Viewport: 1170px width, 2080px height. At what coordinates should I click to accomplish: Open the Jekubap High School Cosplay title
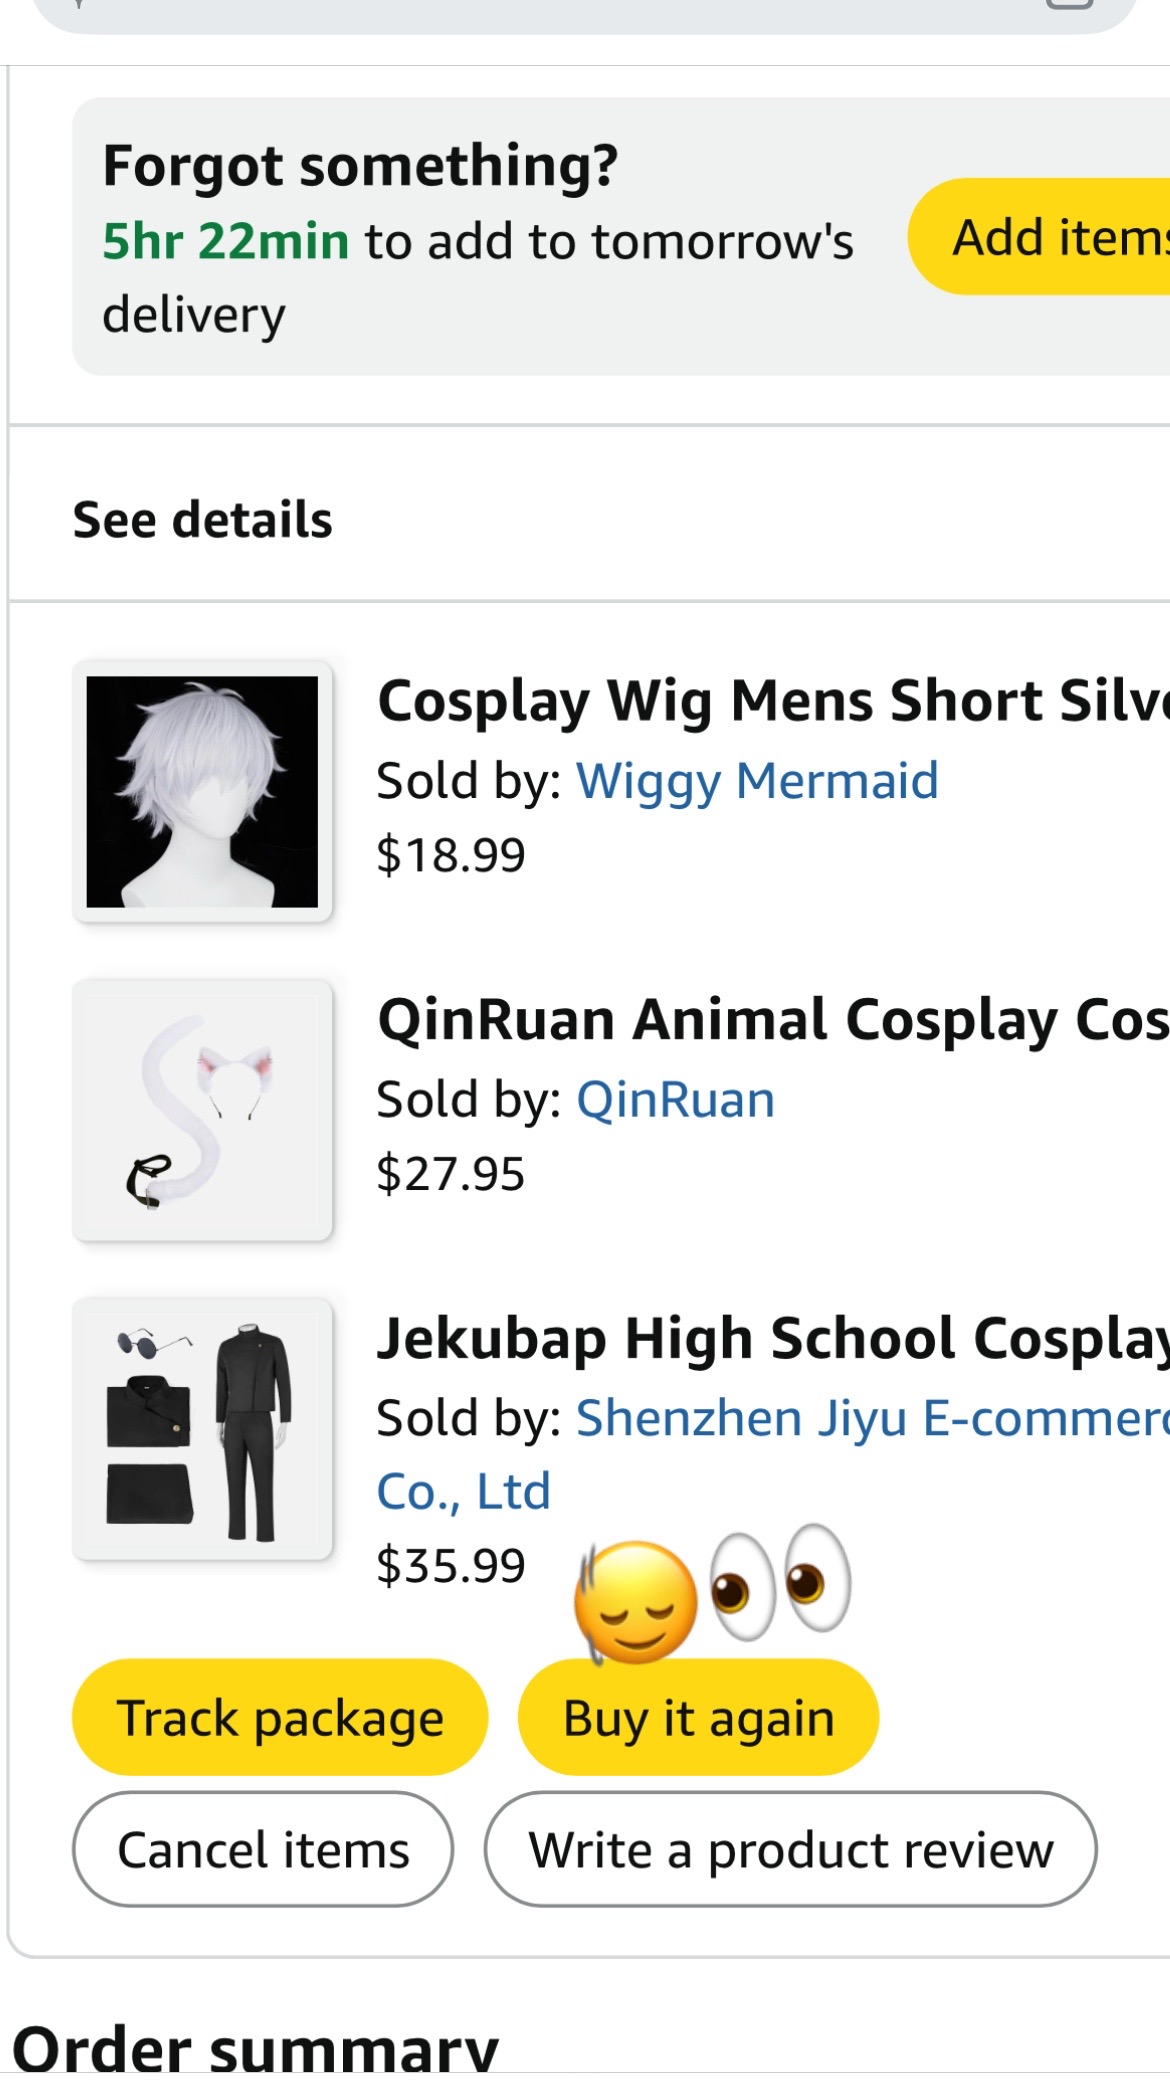tap(773, 1338)
